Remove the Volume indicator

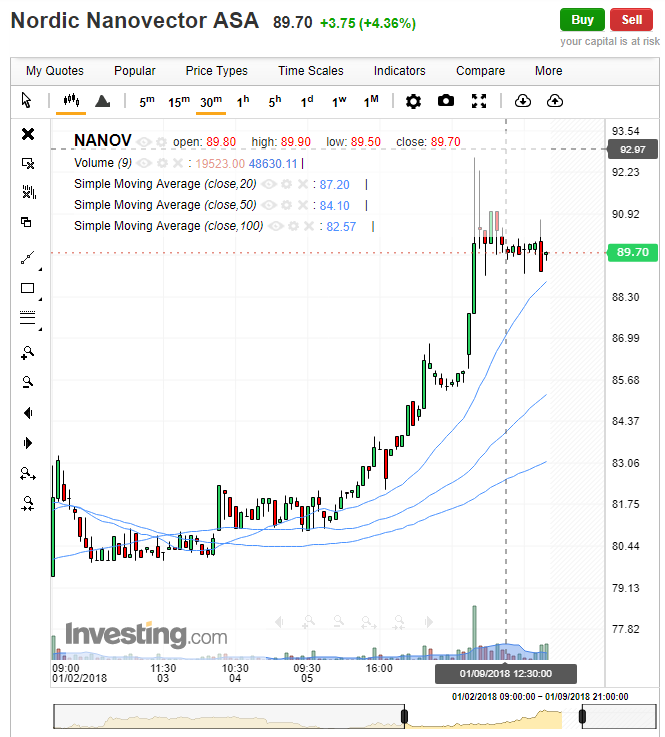click(178, 163)
